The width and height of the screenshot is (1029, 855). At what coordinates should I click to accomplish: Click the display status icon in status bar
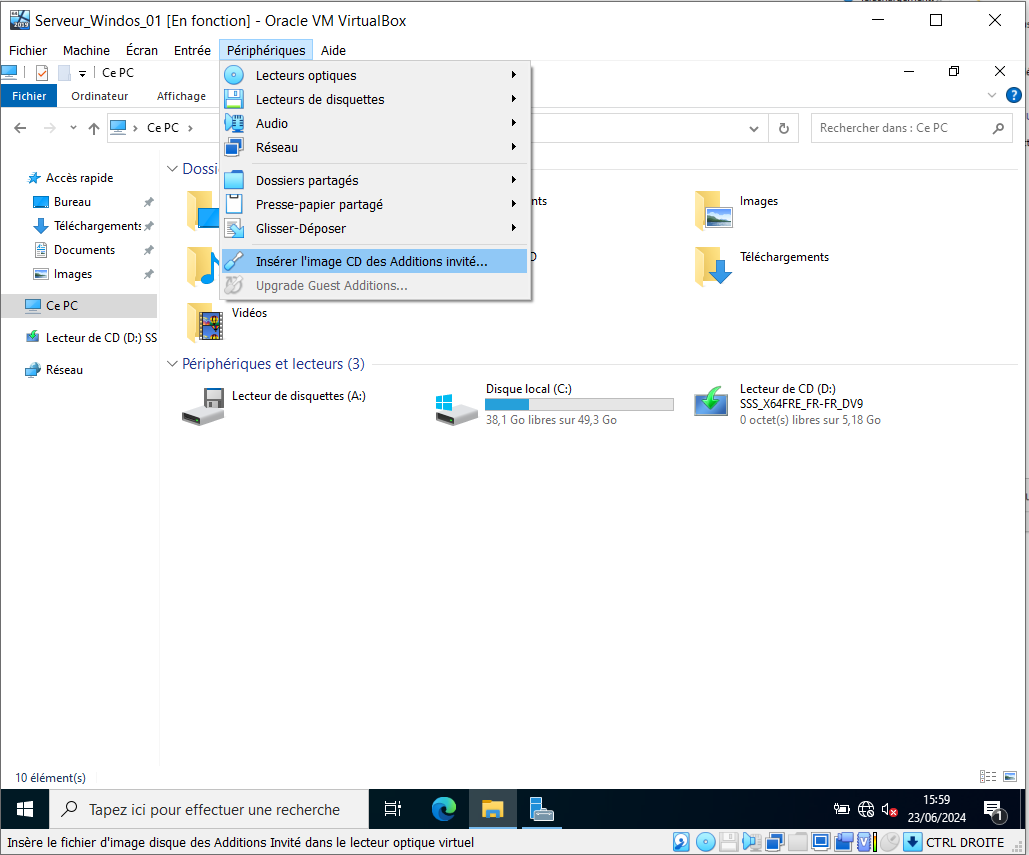pos(820,842)
